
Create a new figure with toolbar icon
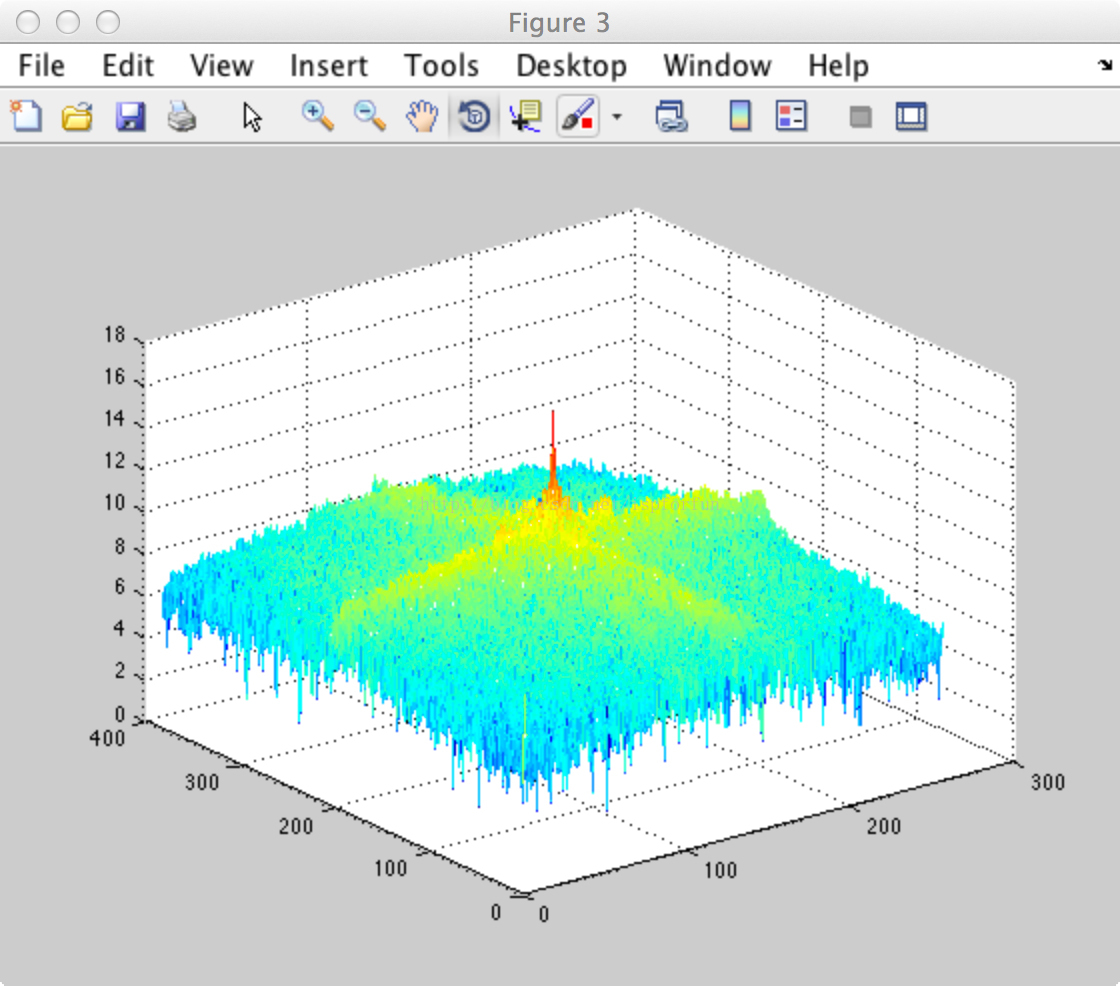pyautogui.click(x=26, y=116)
